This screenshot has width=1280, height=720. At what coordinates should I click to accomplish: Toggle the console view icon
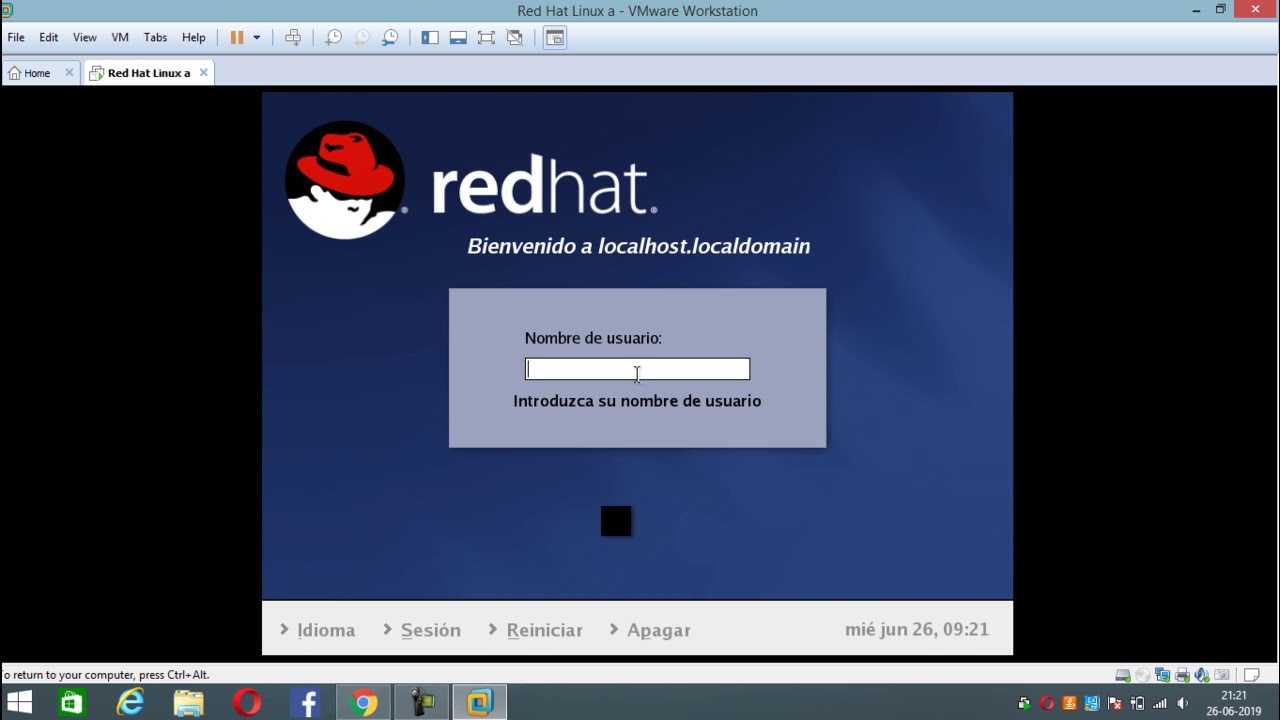click(x=555, y=37)
